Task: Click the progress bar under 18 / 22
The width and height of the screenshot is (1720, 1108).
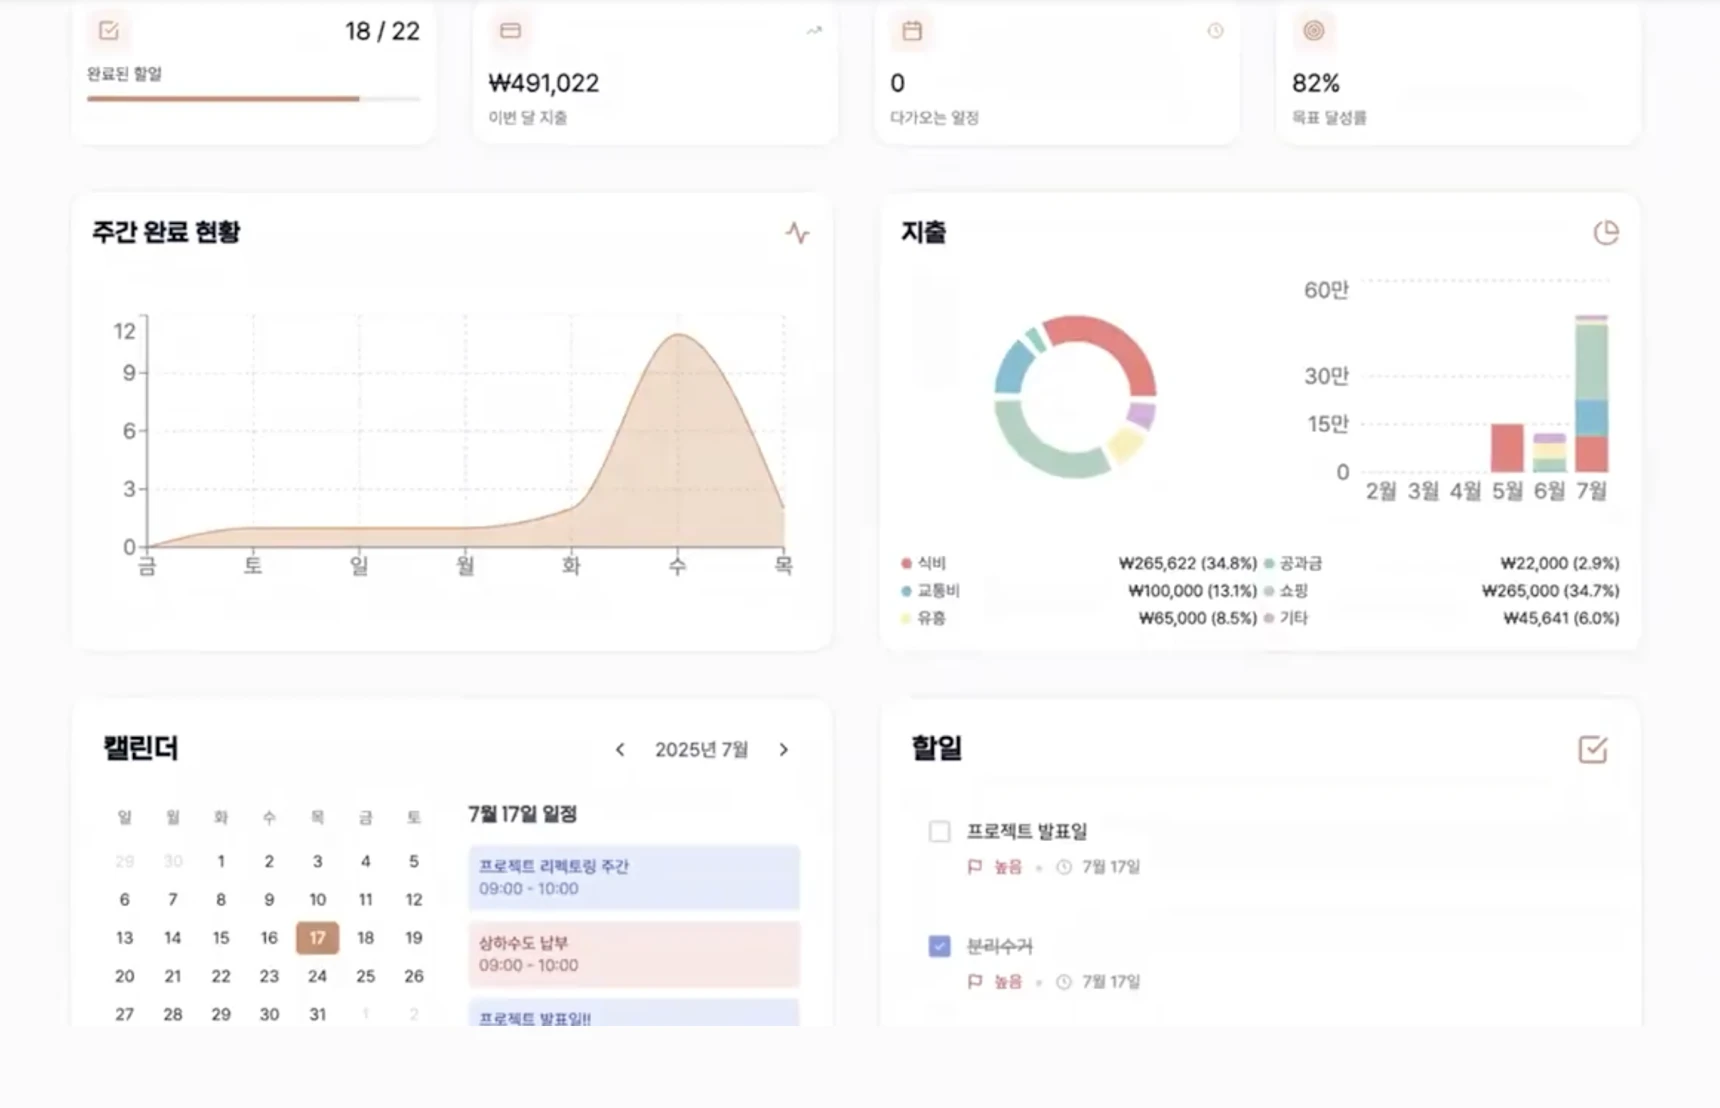Action: click(252, 98)
